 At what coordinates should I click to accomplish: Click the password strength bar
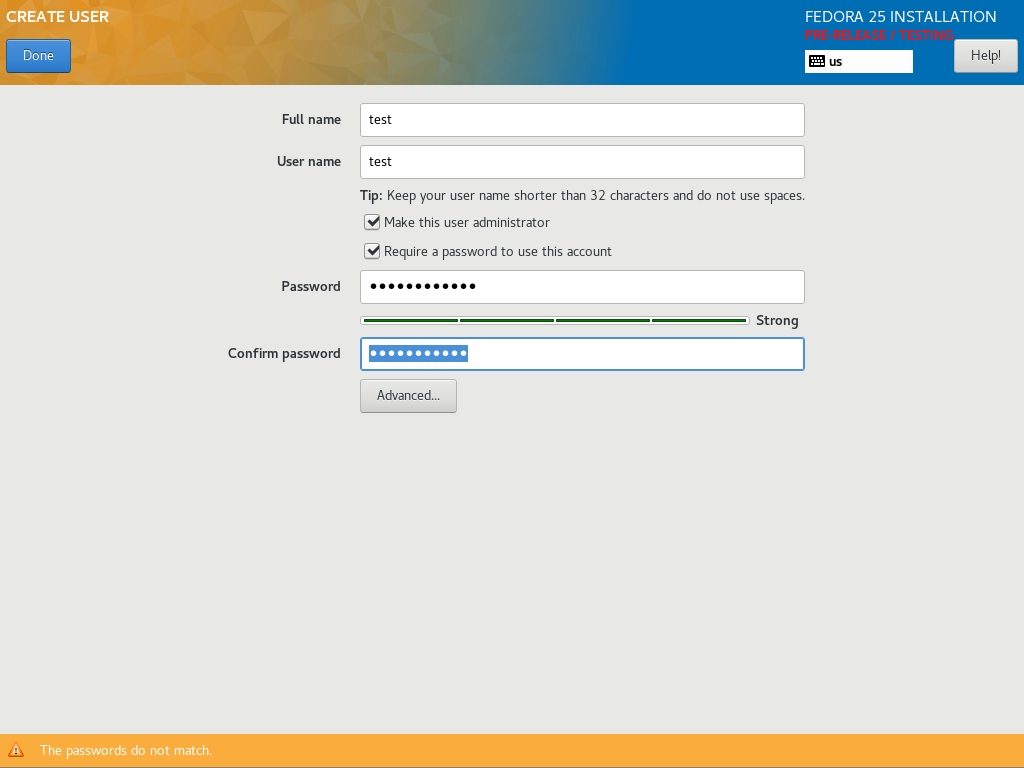click(x=554, y=321)
